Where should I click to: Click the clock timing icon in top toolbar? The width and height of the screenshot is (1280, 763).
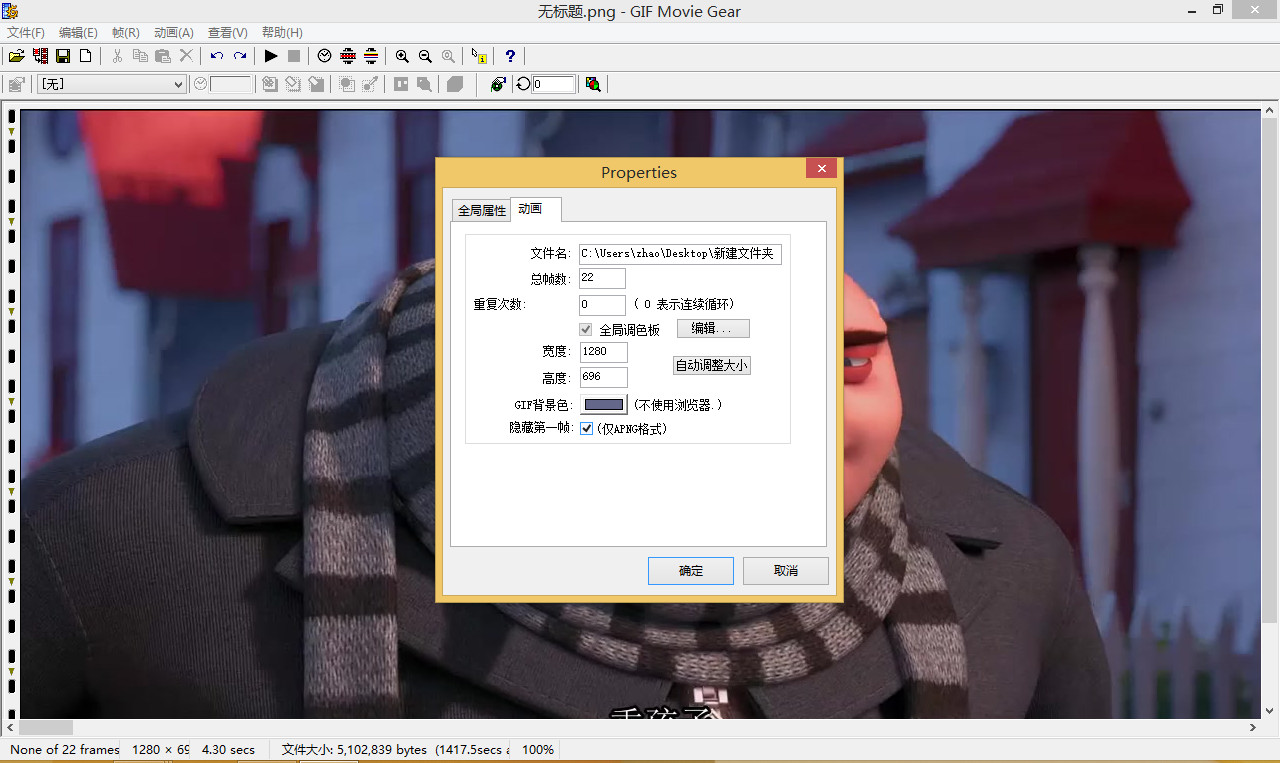pyautogui.click(x=324, y=56)
